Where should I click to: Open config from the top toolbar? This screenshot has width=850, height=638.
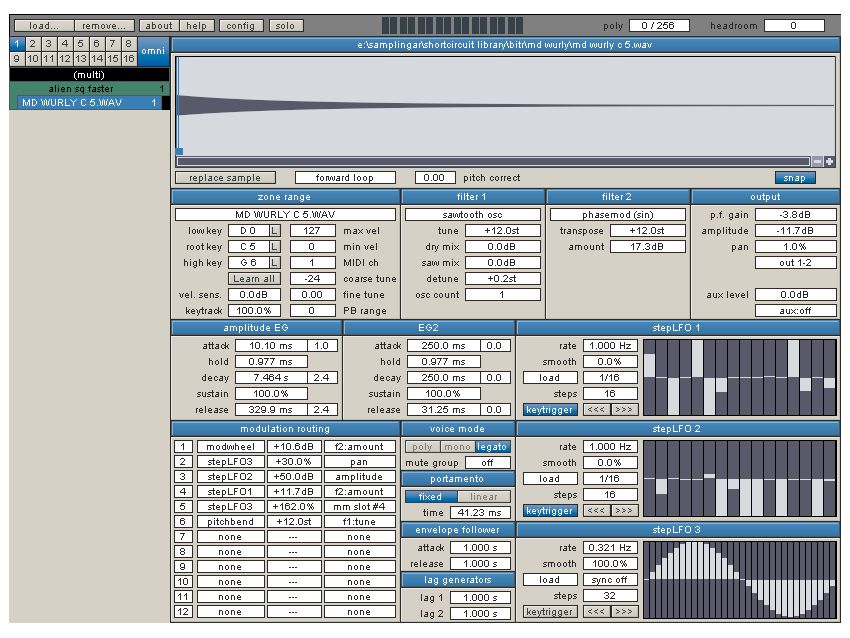[x=240, y=25]
